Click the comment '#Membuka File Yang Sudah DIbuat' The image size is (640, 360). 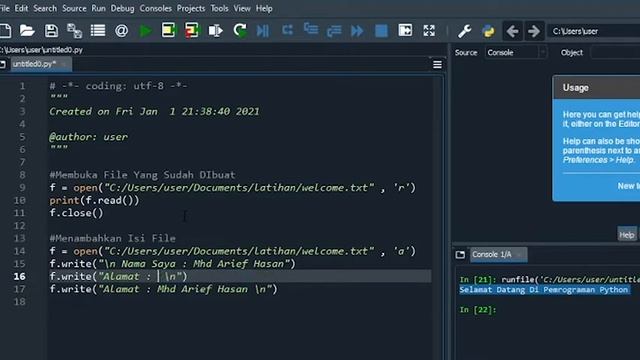pyautogui.click(x=142, y=175)
